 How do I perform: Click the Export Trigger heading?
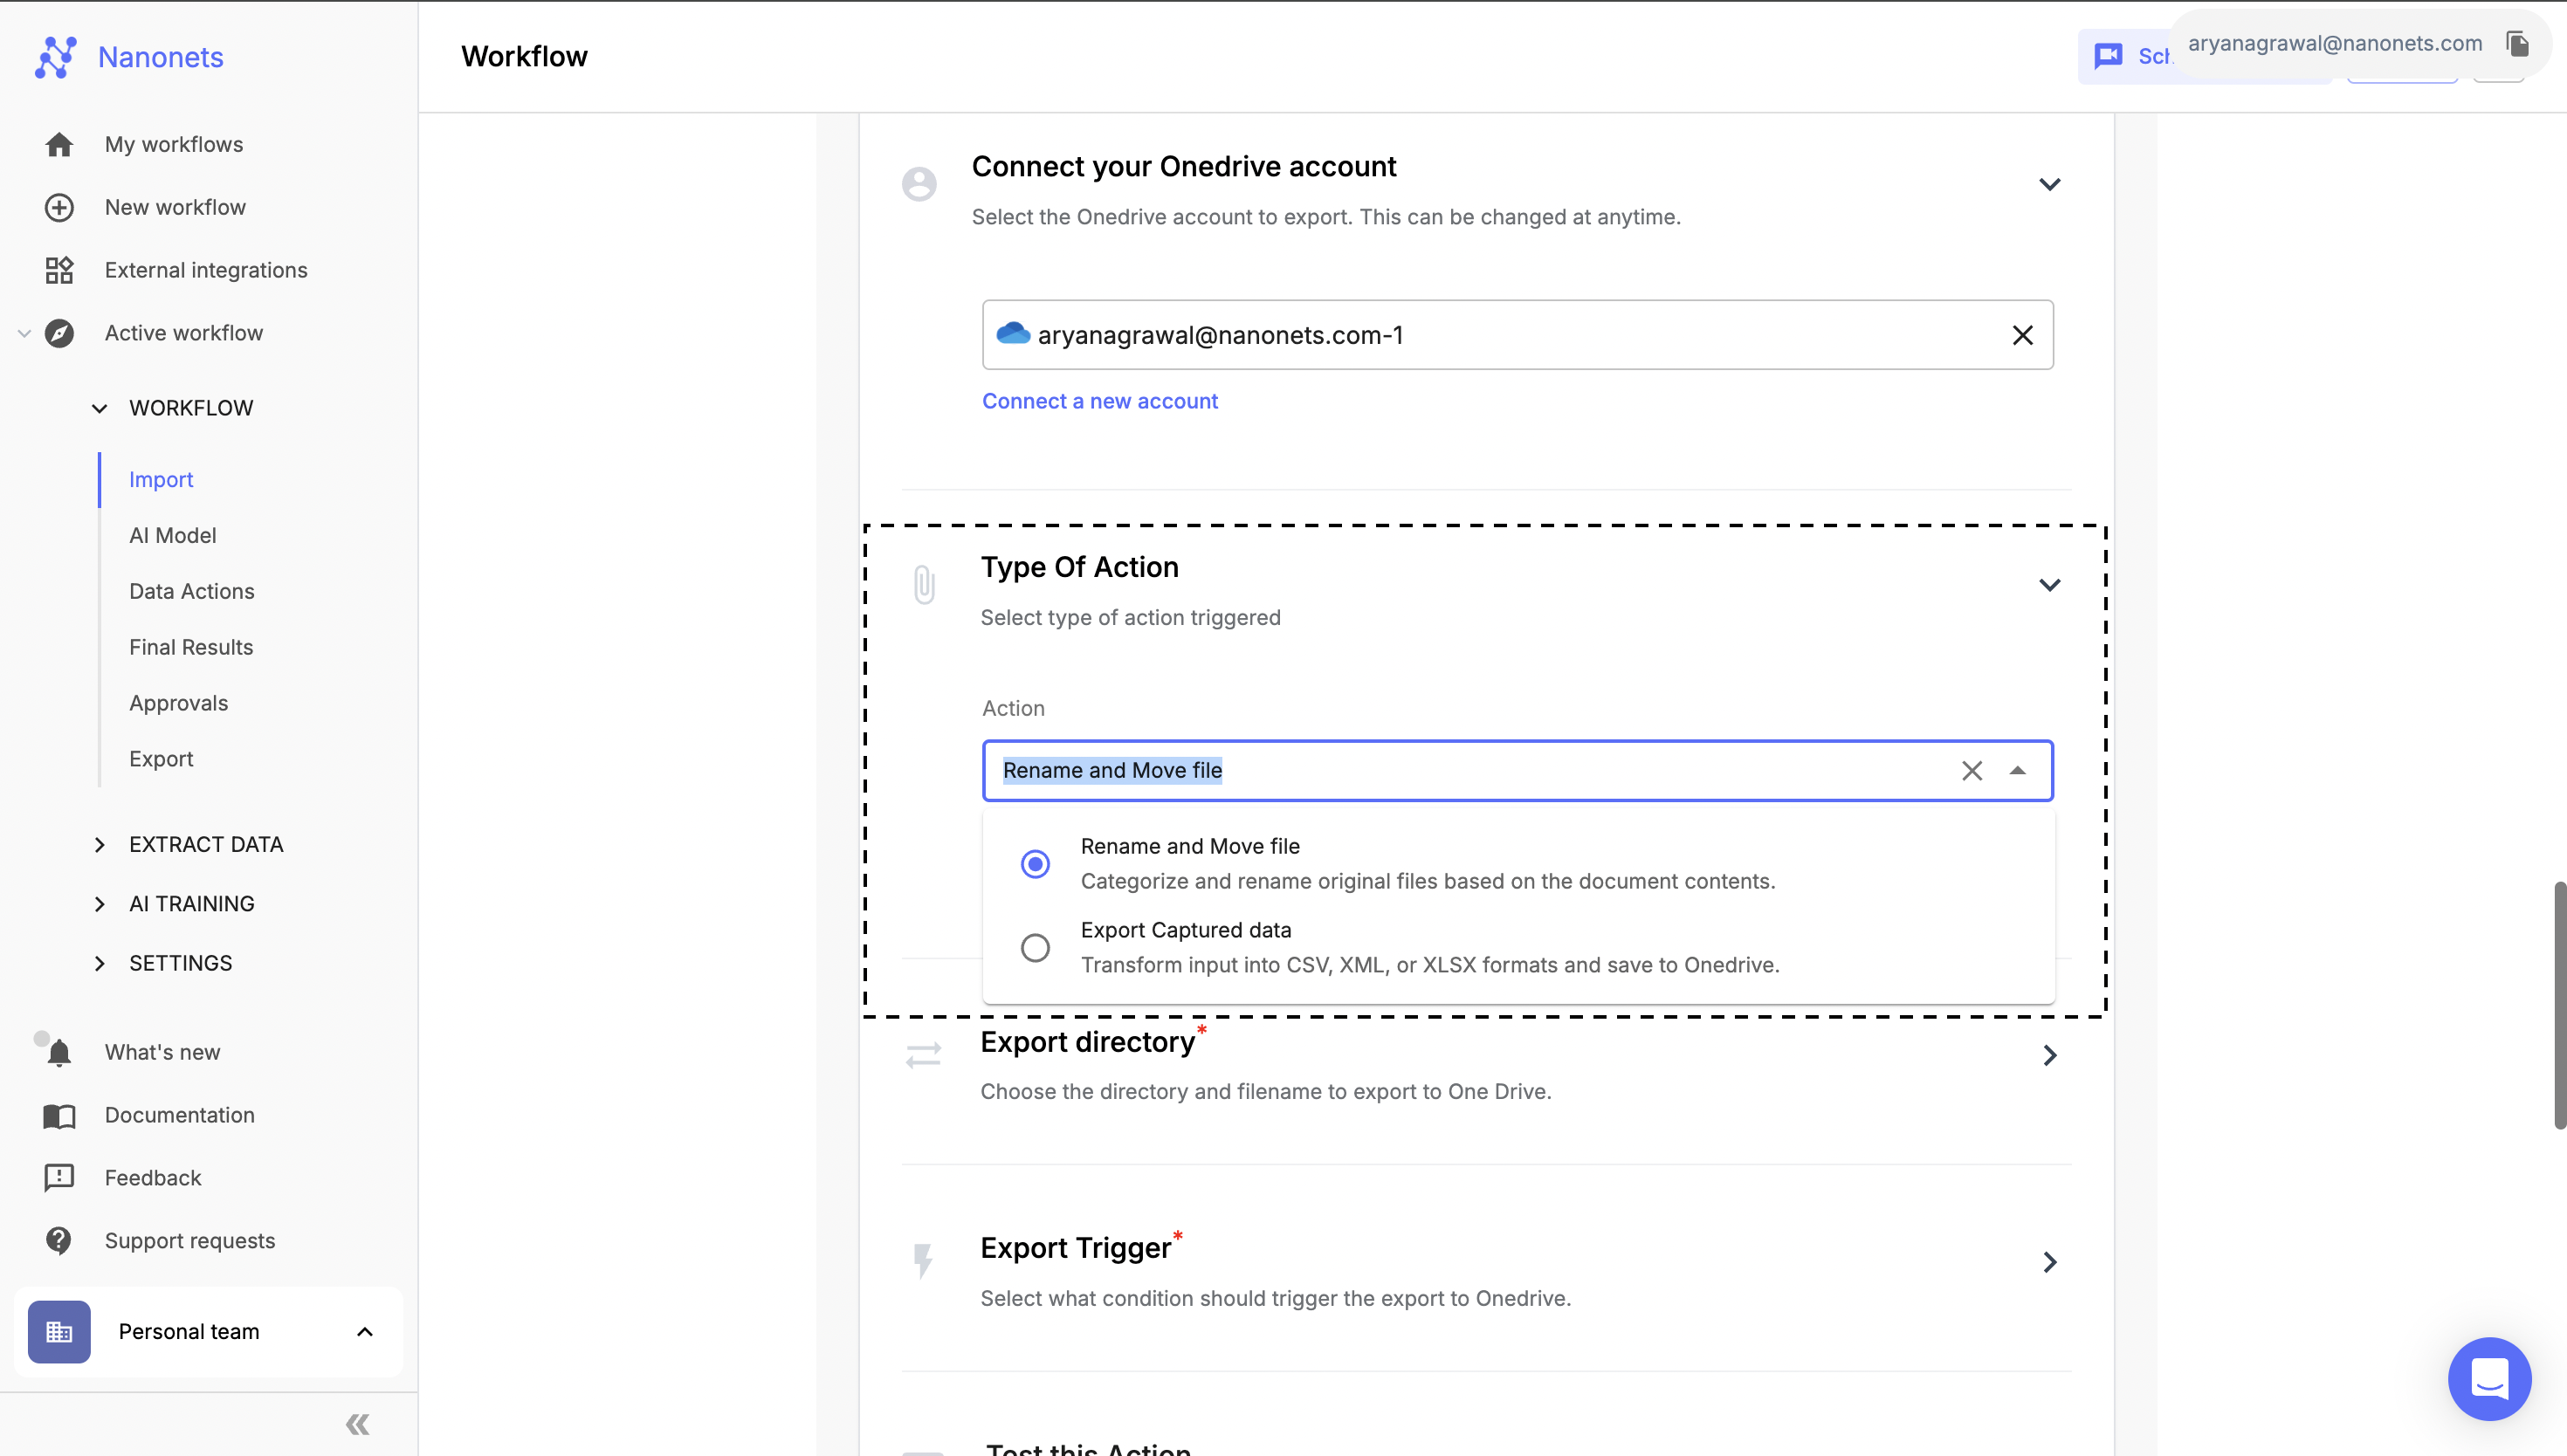point(1075,1249)
